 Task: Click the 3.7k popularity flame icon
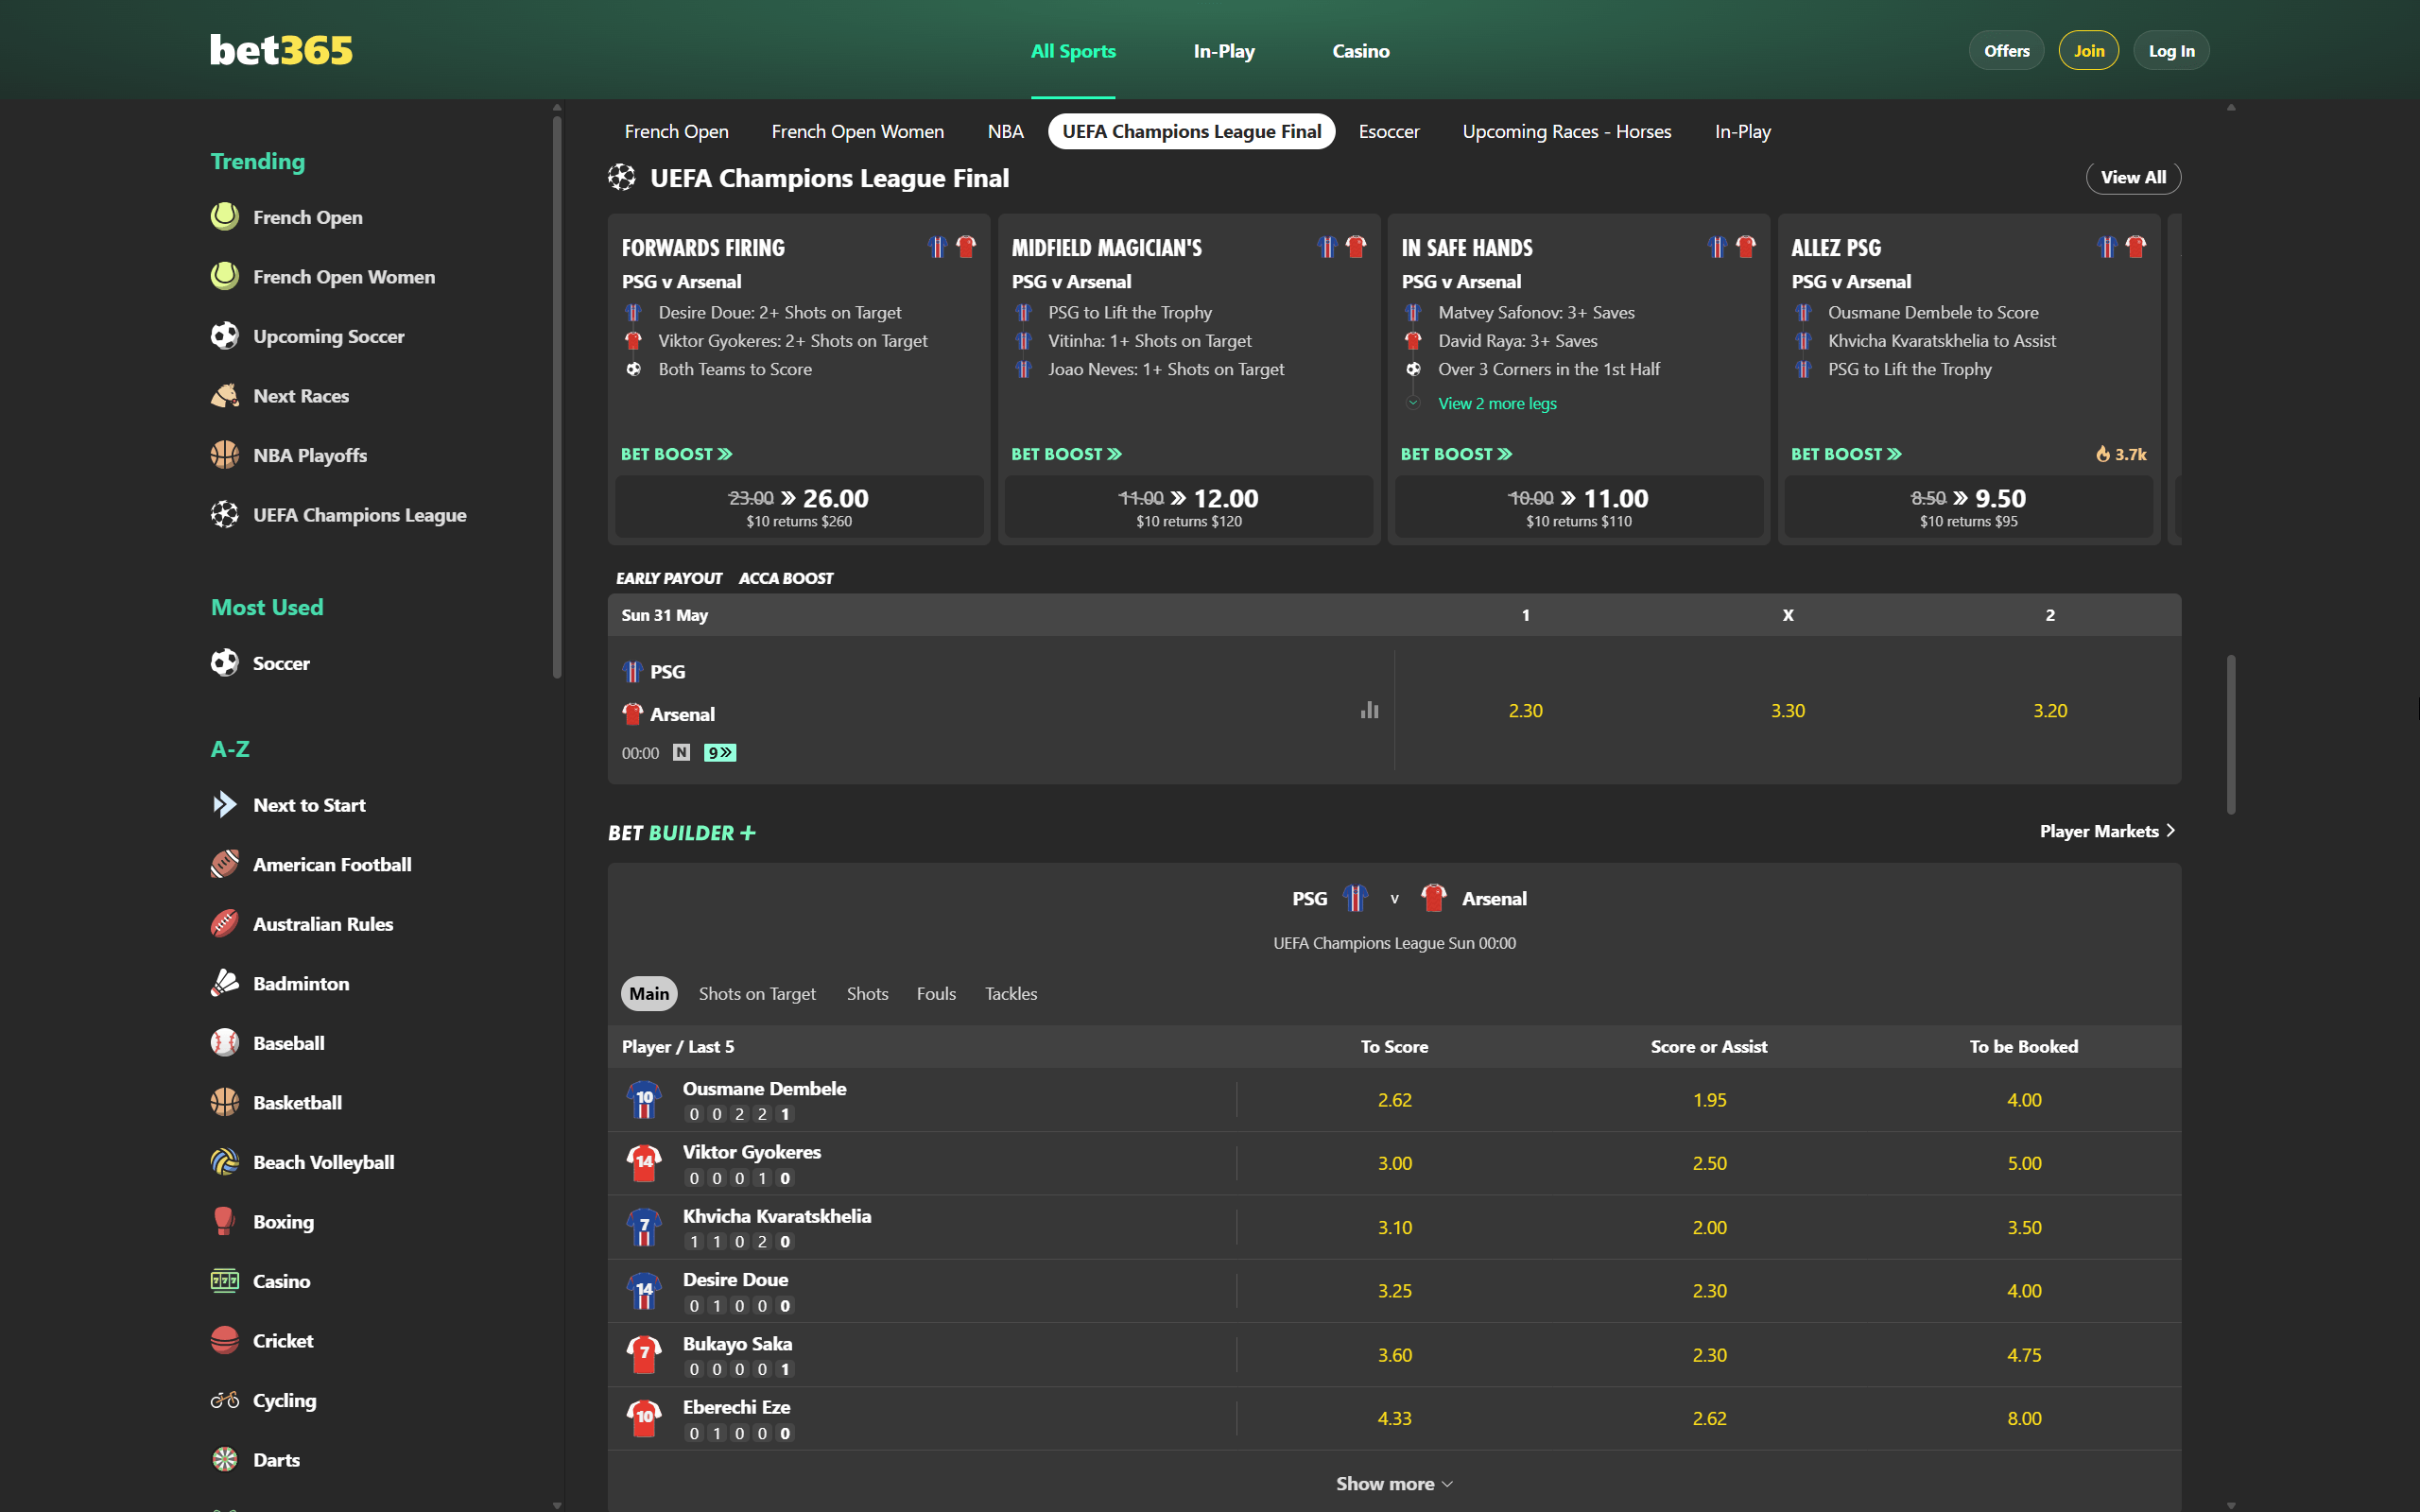pyautogui.click(x=2103, y=454)
